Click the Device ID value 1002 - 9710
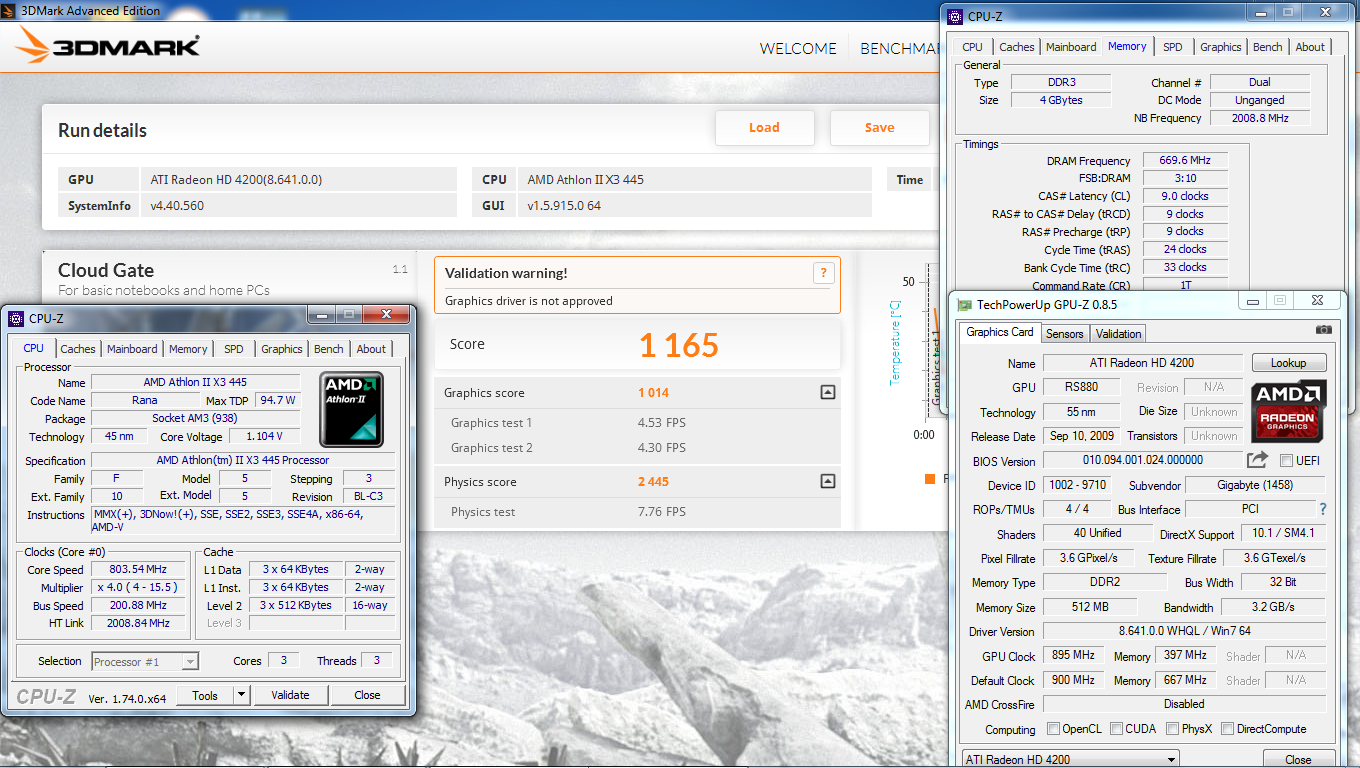Viewport: 1360px width, 768px height. point(1075,485)
